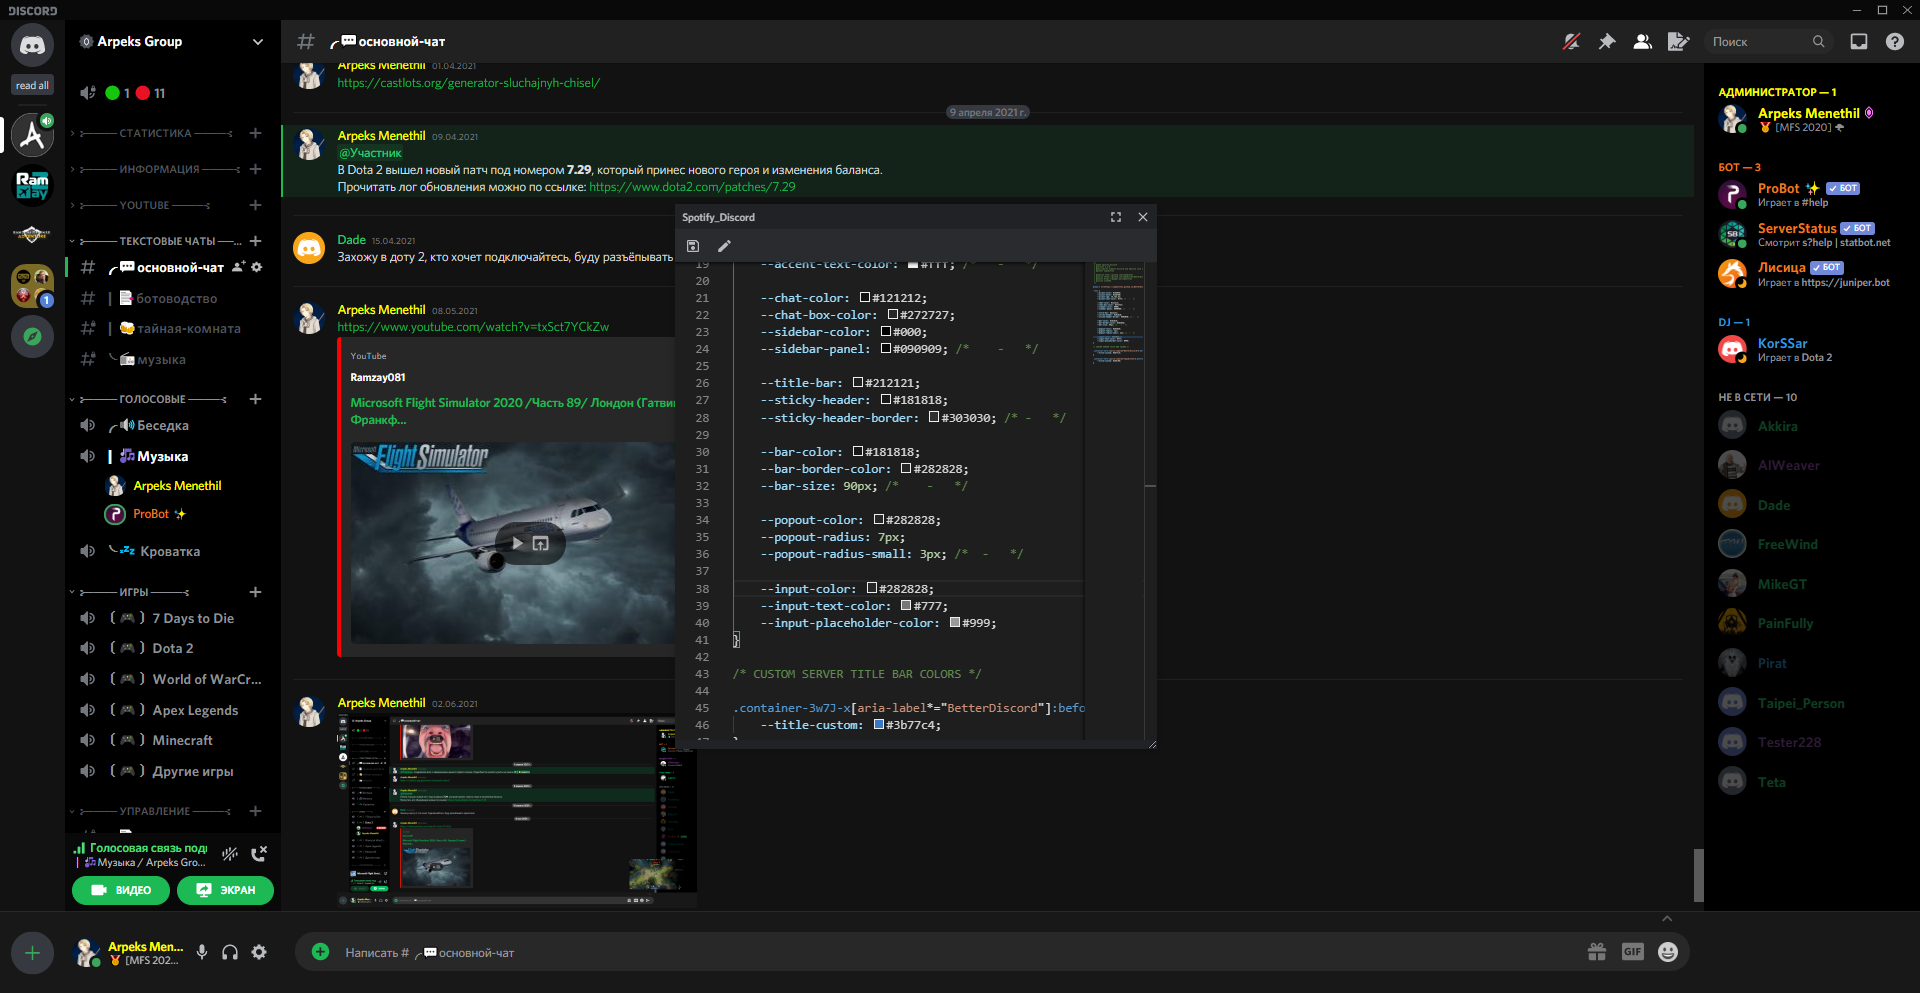Open the emoji picker
The image size is (1920, 993).
click(x=1667, y=952)
